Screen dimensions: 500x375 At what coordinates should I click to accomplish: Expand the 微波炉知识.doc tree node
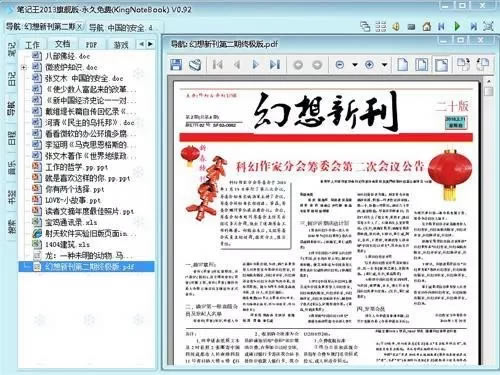[x=24, y=67]
